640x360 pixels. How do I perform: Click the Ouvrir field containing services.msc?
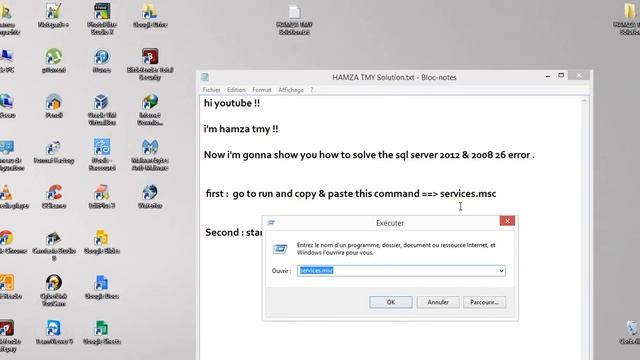coord(401,271)
